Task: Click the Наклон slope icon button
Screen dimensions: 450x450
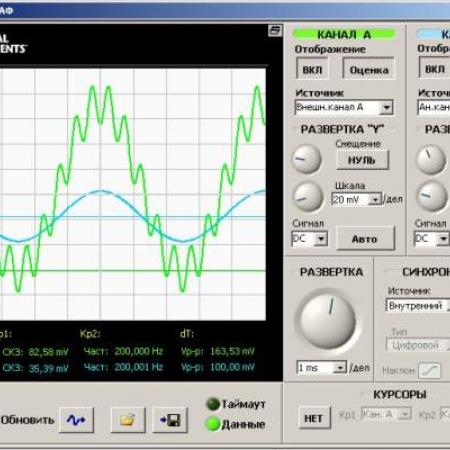Action: click(429, 370)
